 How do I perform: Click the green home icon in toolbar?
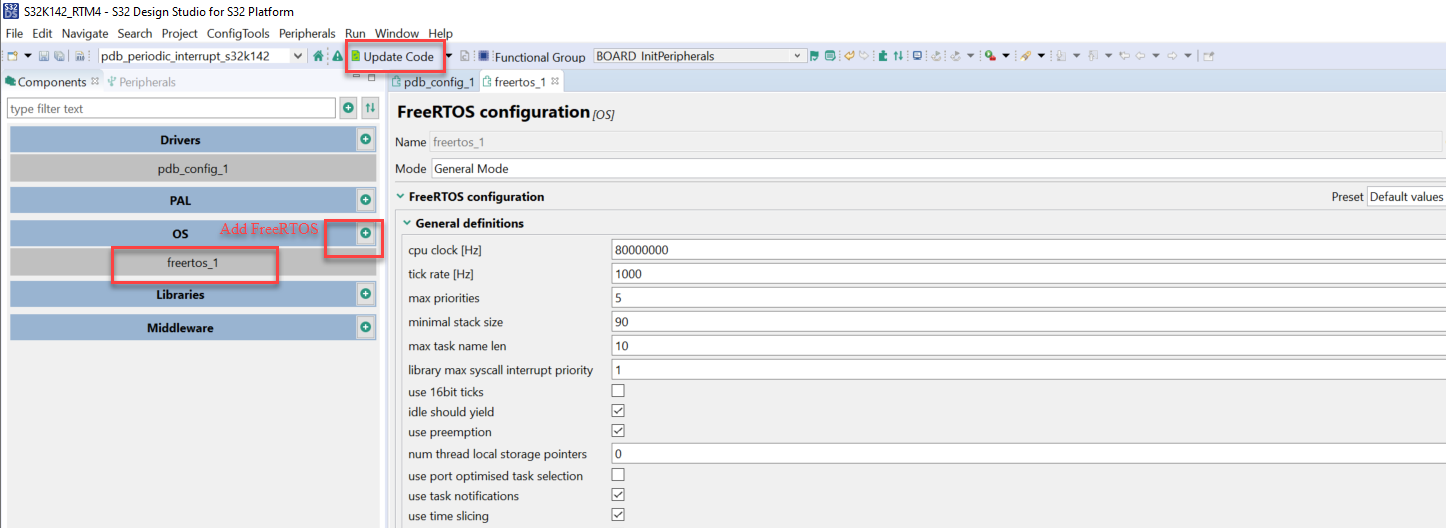[318, 57]
